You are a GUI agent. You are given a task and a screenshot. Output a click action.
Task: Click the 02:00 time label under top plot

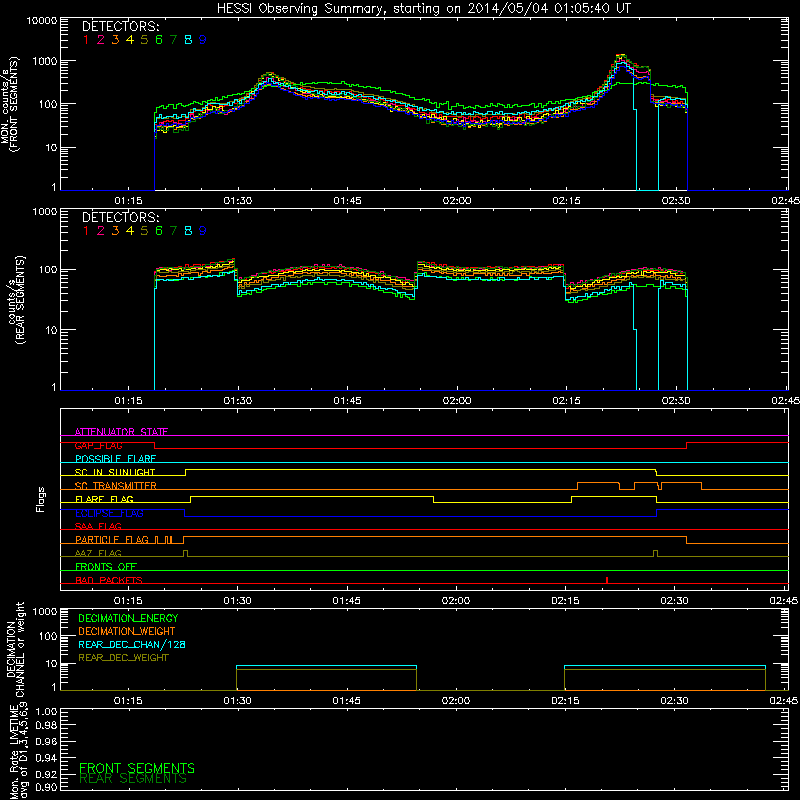457,201
